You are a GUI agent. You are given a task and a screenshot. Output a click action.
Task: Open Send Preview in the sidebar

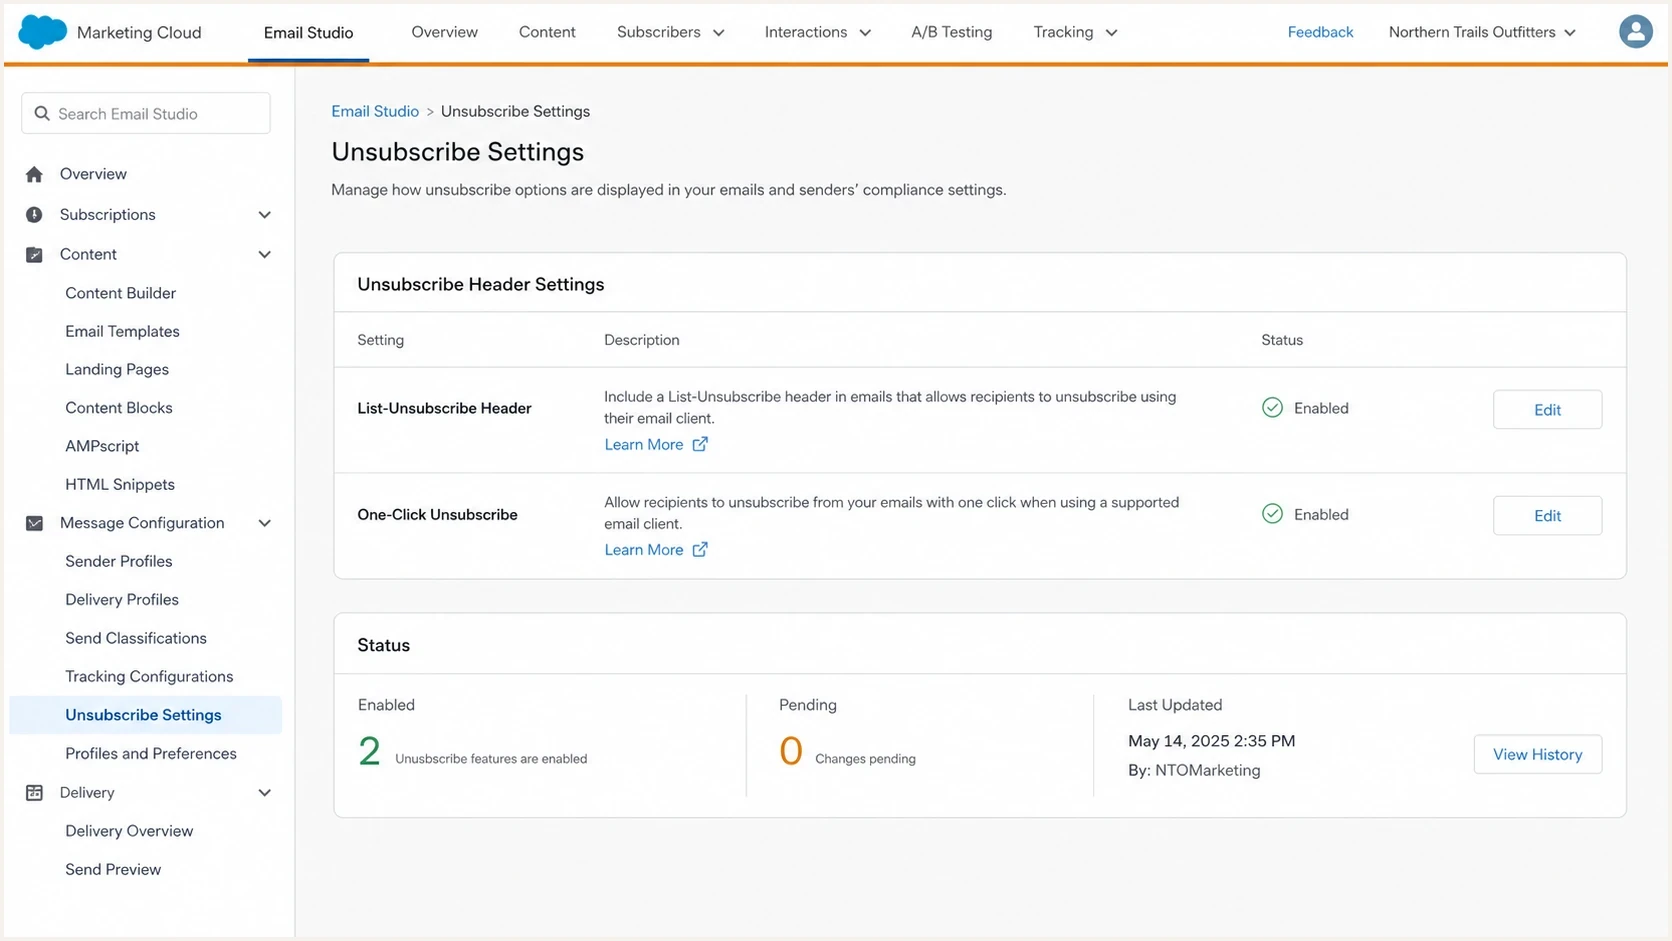pyautogui.click(x=113, y=870)
